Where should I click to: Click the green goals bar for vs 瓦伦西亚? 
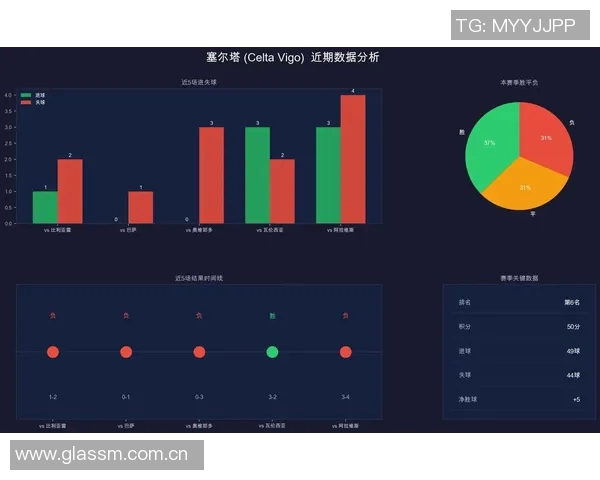click(x=258, y=175)
